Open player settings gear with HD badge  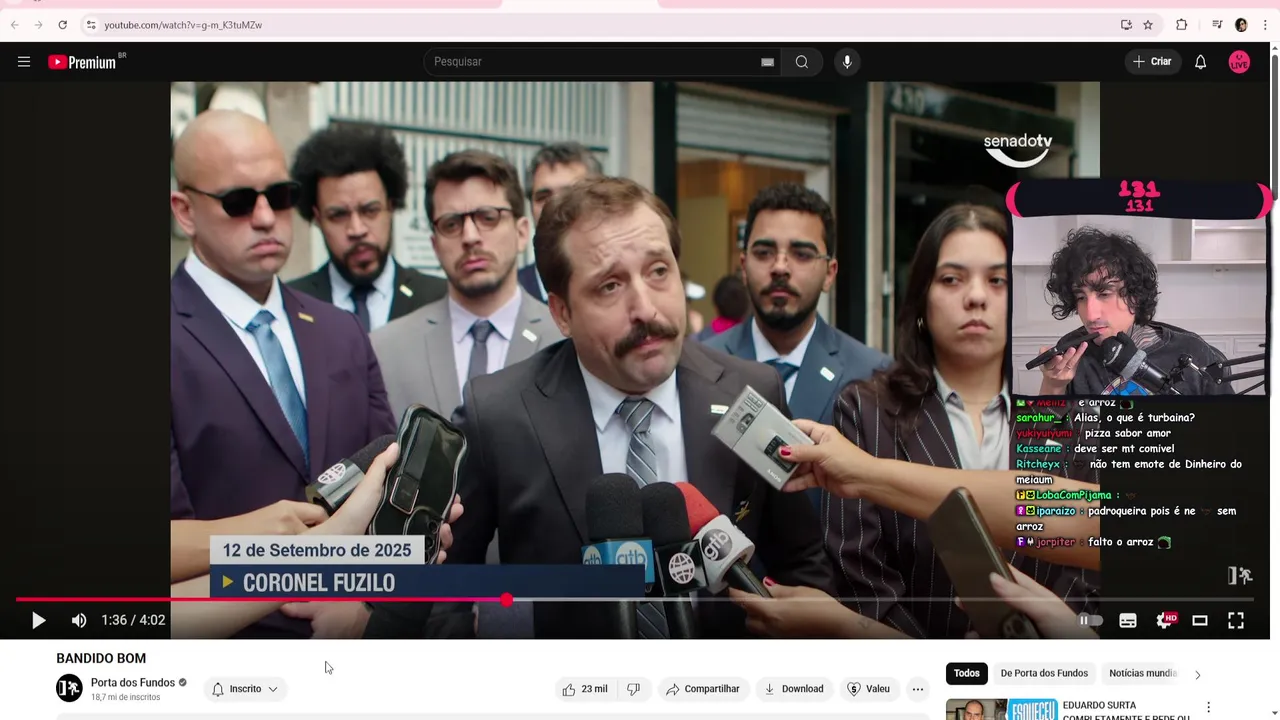tap(1165, 621)
